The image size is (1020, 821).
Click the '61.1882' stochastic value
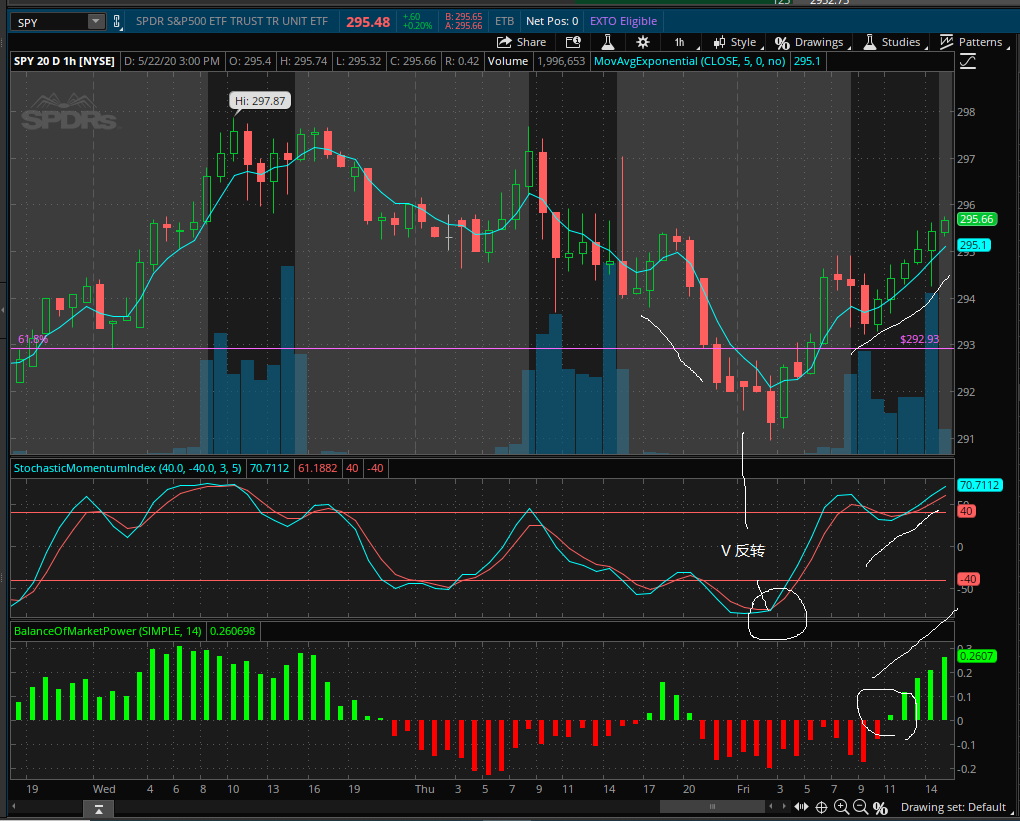coord(317,468)
